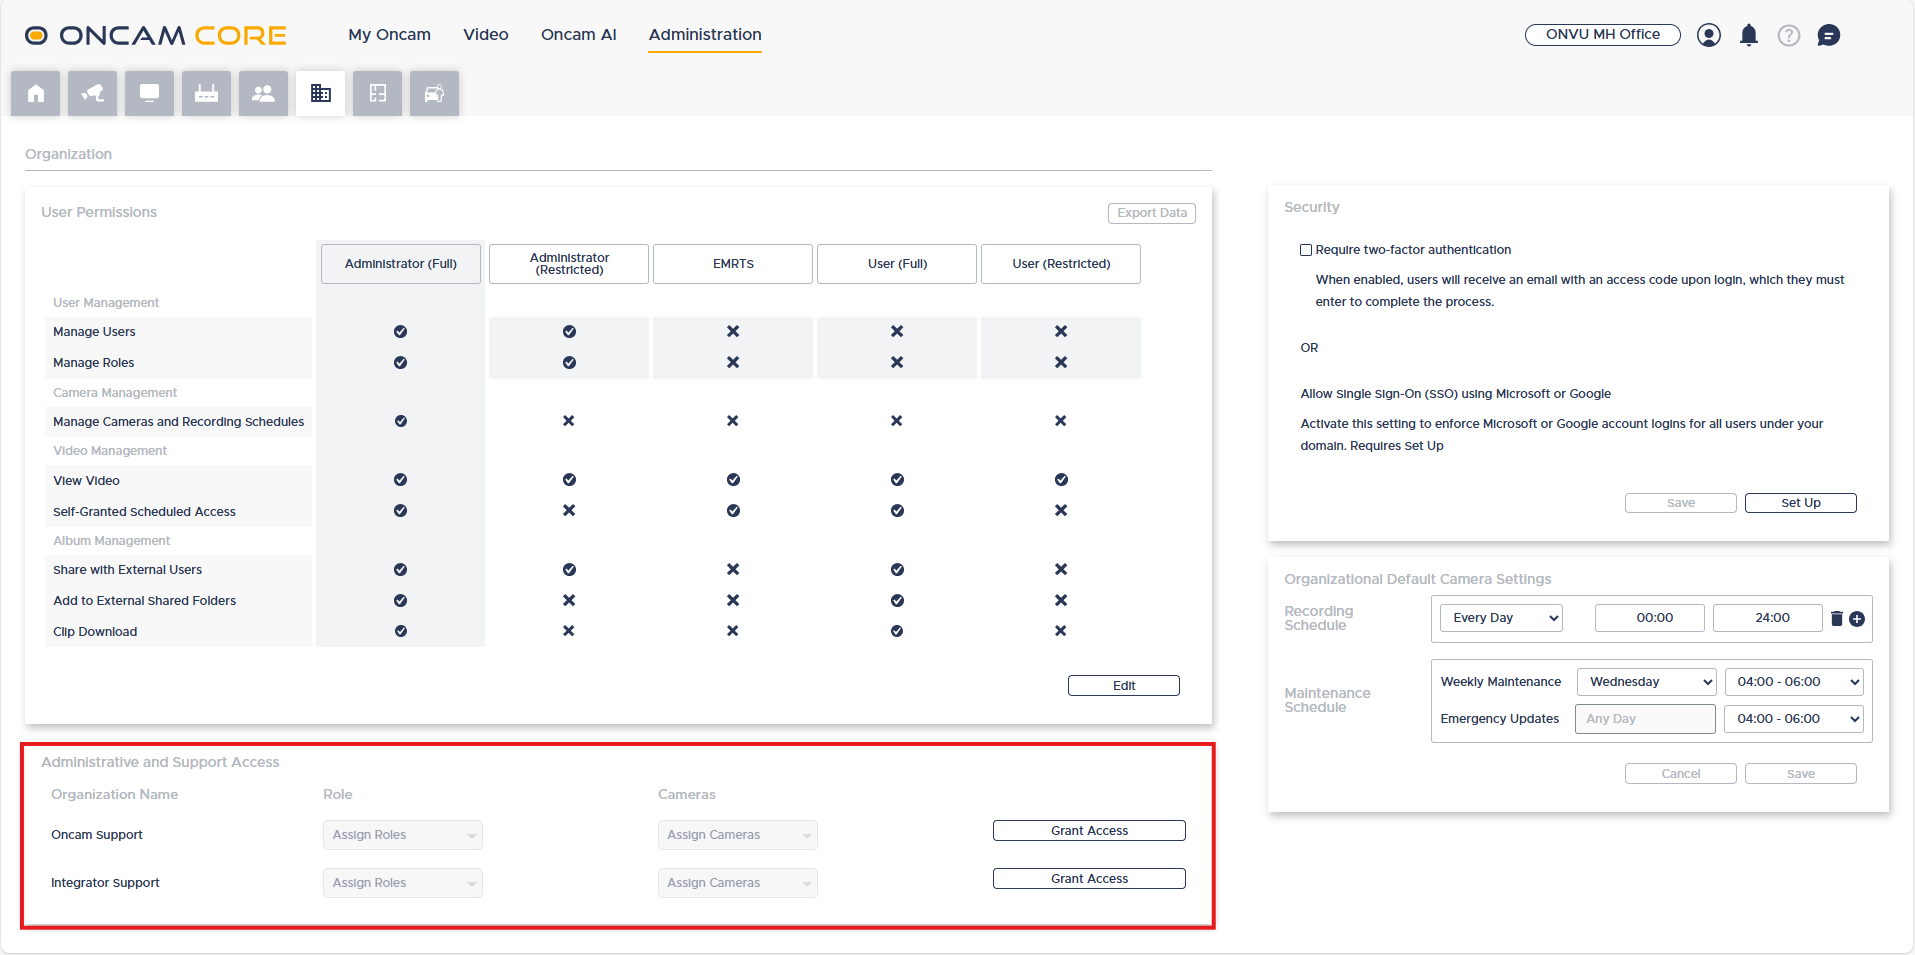
Task: Open the monitor display toolbar icon
Action: pos(150,93)
